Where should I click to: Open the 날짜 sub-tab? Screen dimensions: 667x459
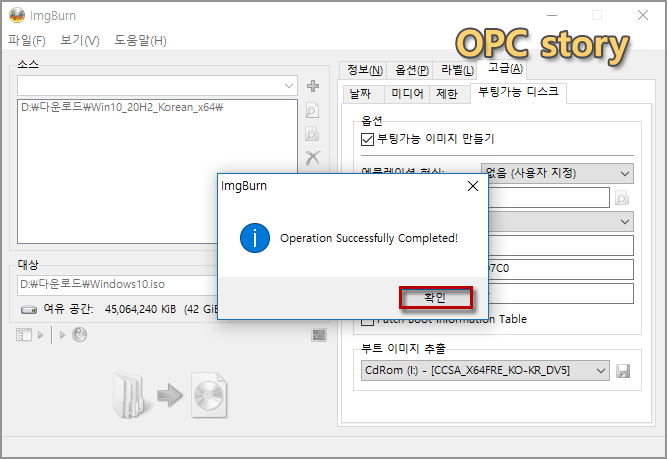point(363,94)
